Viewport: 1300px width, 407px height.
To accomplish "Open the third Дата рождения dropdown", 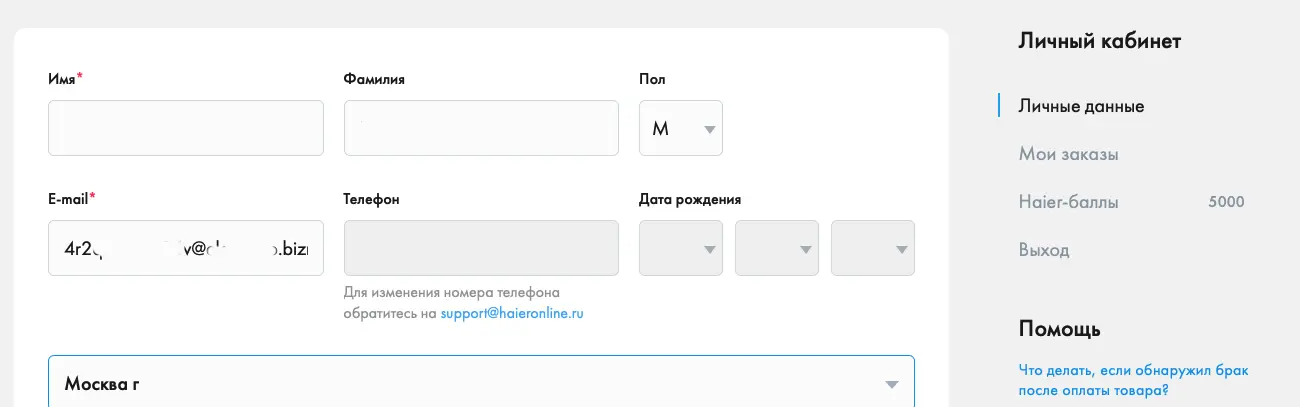I will pyautogui.click(x=873, y=248).
